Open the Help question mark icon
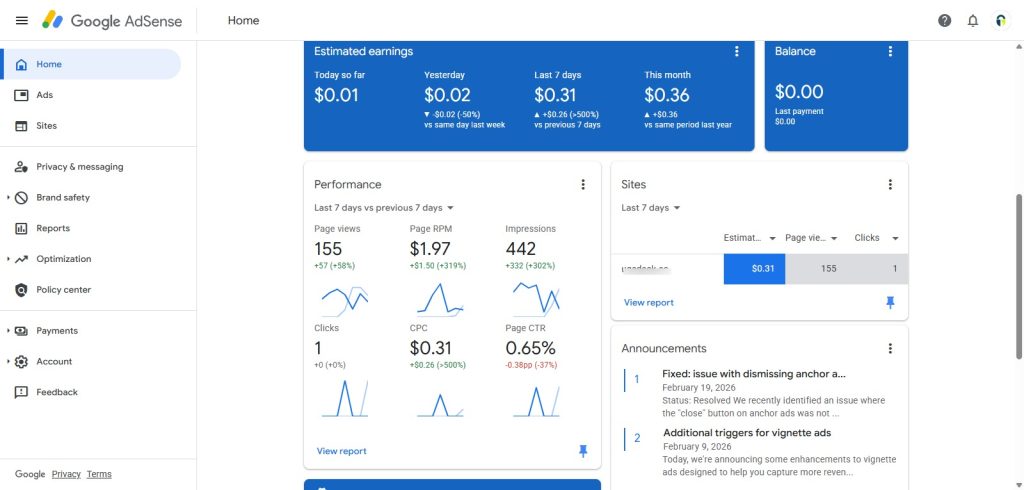 click(x=944, y=20)
